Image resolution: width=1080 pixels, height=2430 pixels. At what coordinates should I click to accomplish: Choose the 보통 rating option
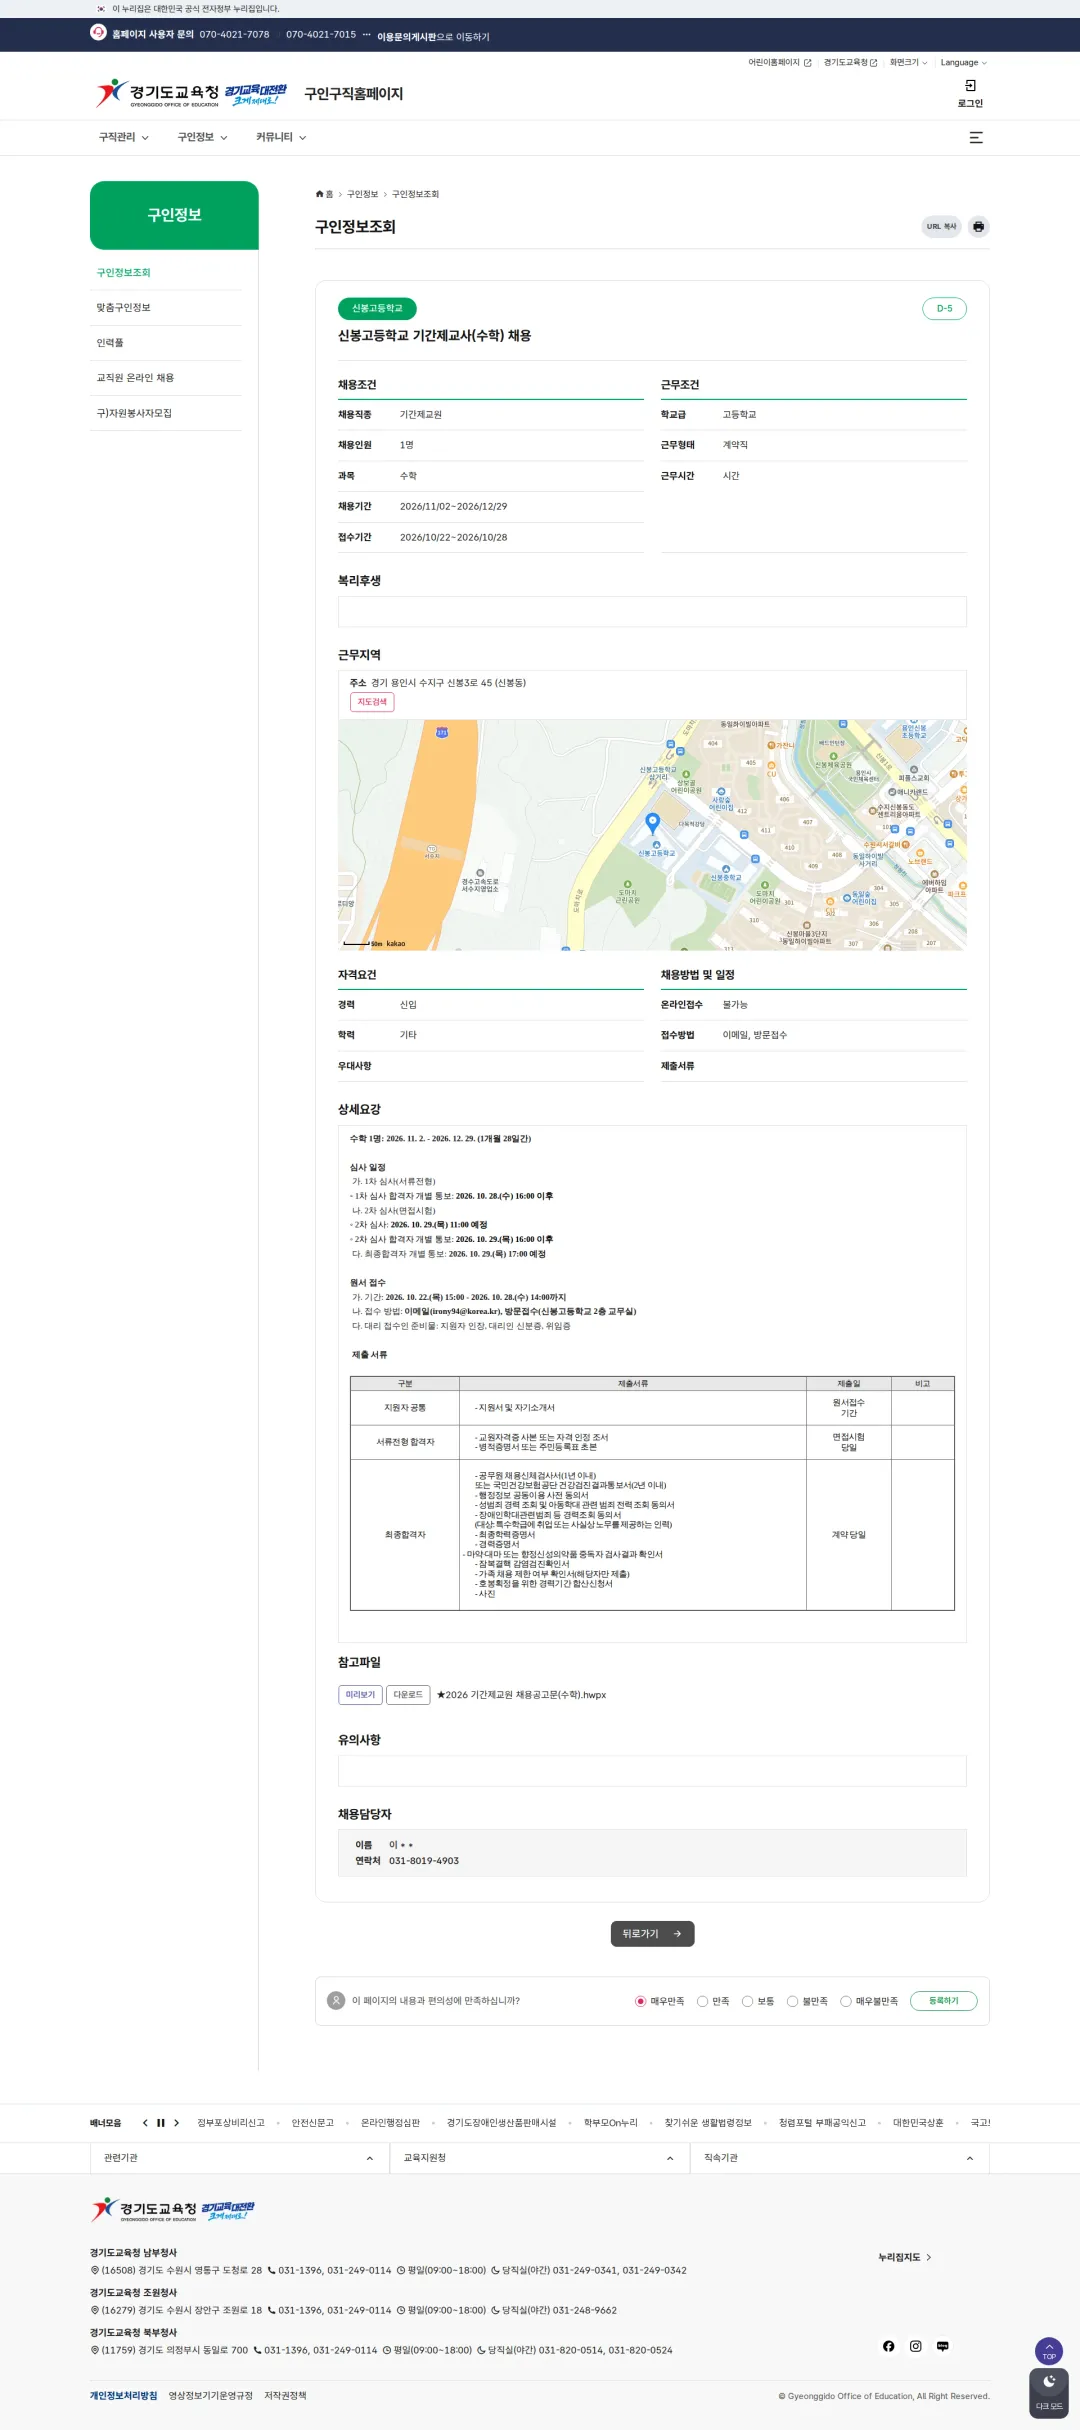tap(747, 2001)
